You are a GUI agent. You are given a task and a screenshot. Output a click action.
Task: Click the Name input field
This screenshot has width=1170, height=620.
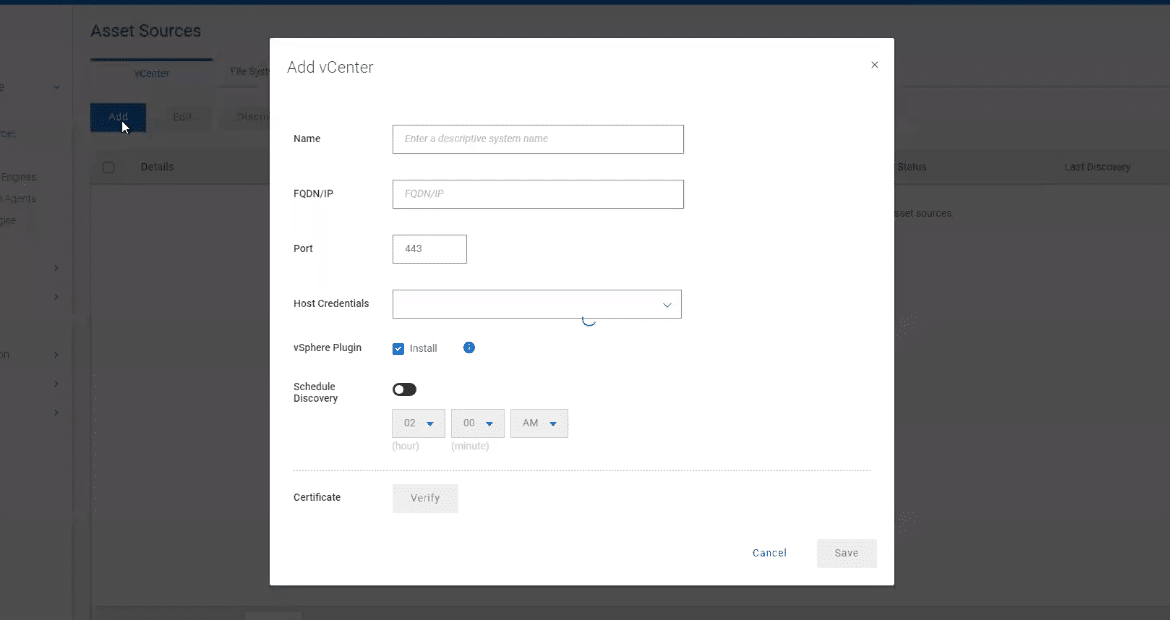(538, 140)
